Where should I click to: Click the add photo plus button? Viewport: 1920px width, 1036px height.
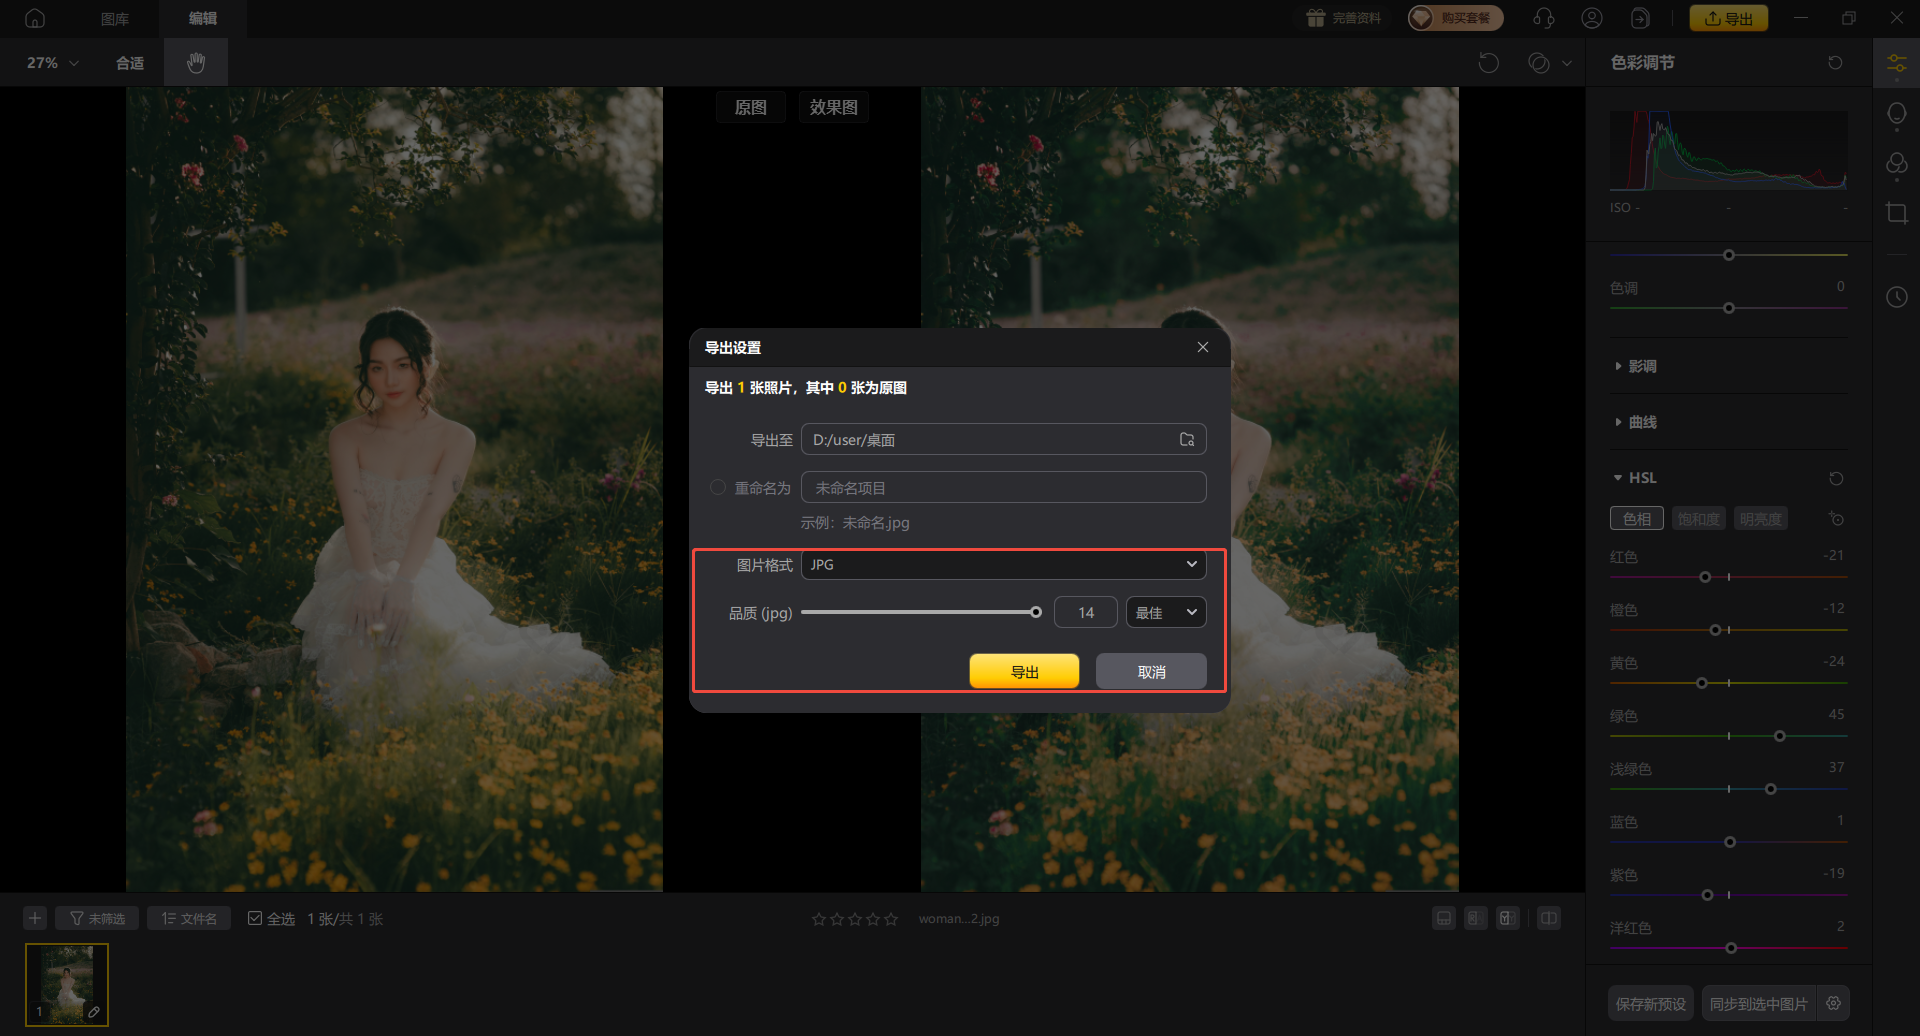click(x=35, y=918)
